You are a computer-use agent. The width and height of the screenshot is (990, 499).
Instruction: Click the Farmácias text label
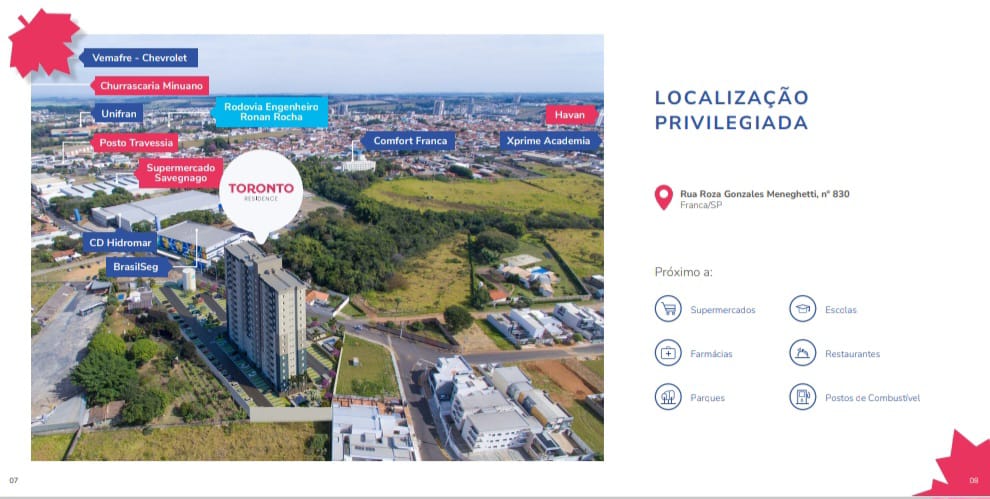tap(712, 354)
